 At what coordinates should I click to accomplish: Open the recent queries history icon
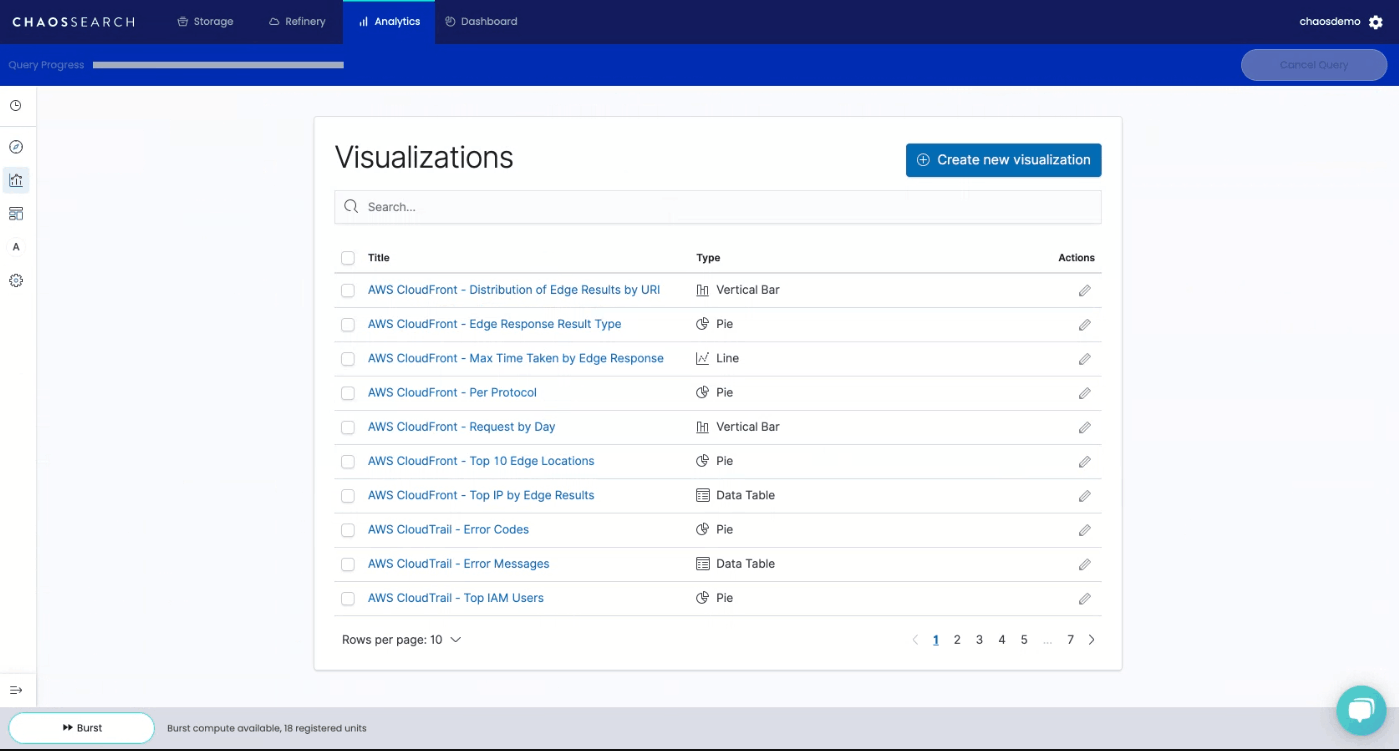coord(15,104)
